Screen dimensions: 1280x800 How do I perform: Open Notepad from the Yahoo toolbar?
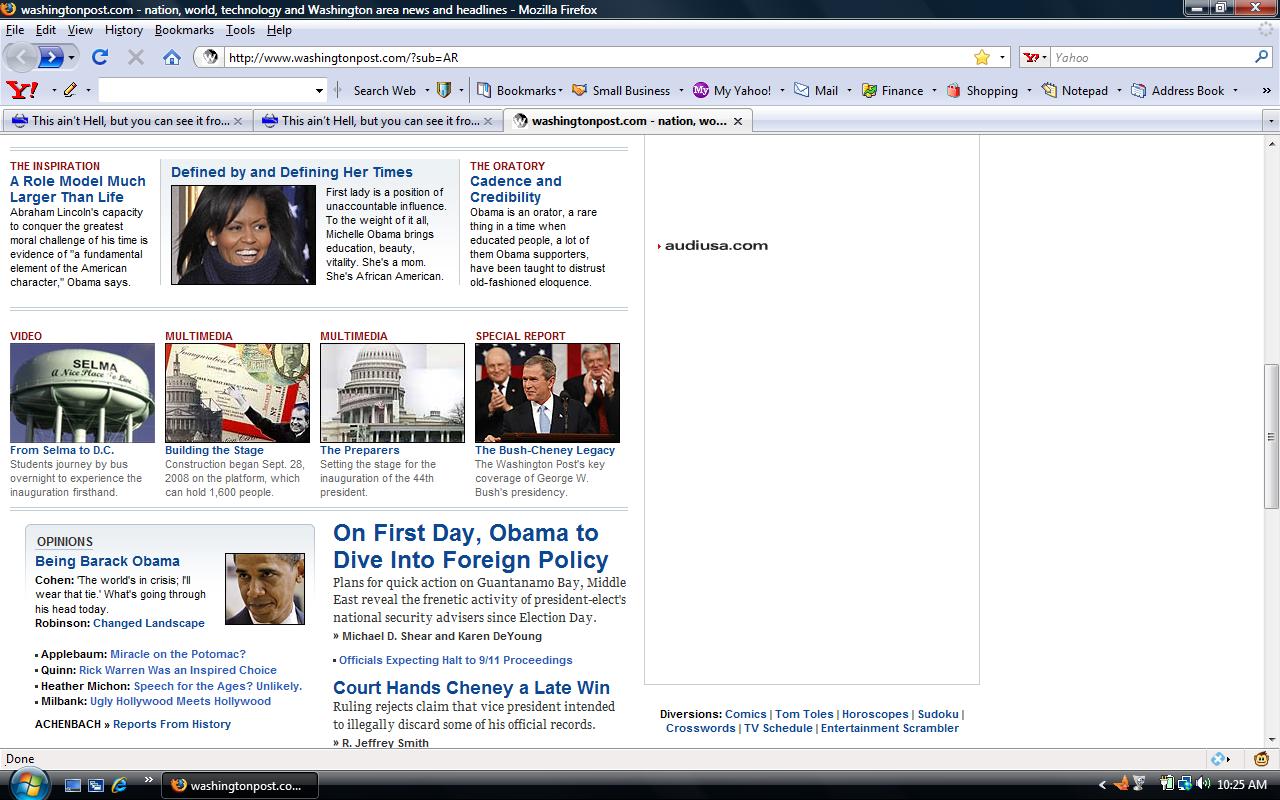(x=1075, y=90)
